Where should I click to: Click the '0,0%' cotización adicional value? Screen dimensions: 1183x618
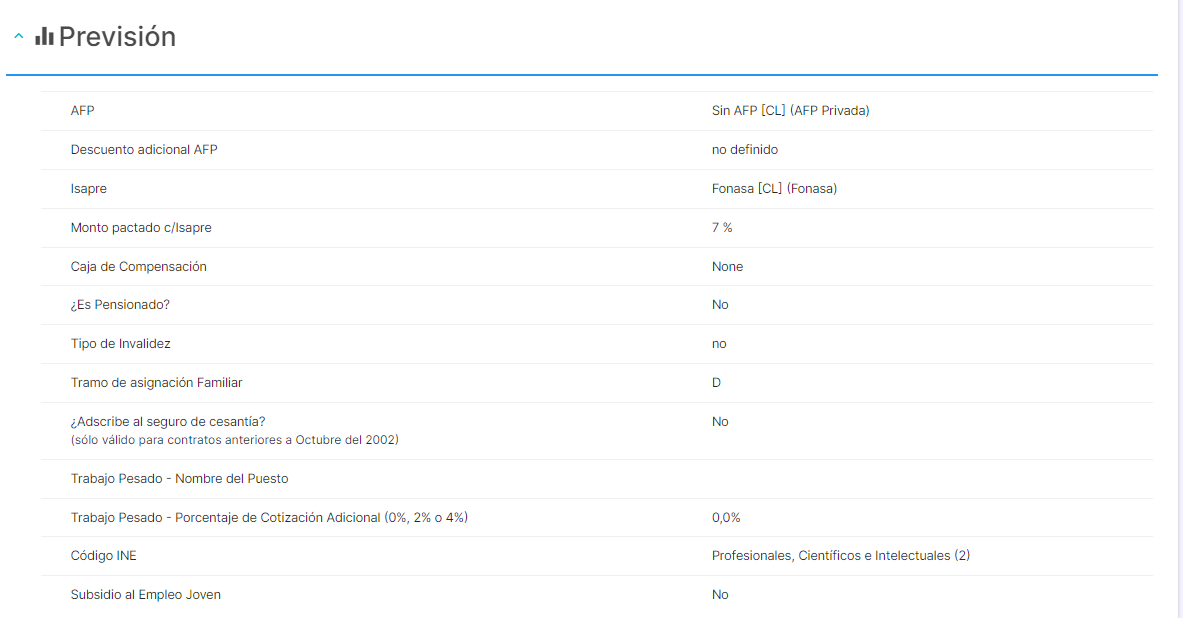[726, 518]
